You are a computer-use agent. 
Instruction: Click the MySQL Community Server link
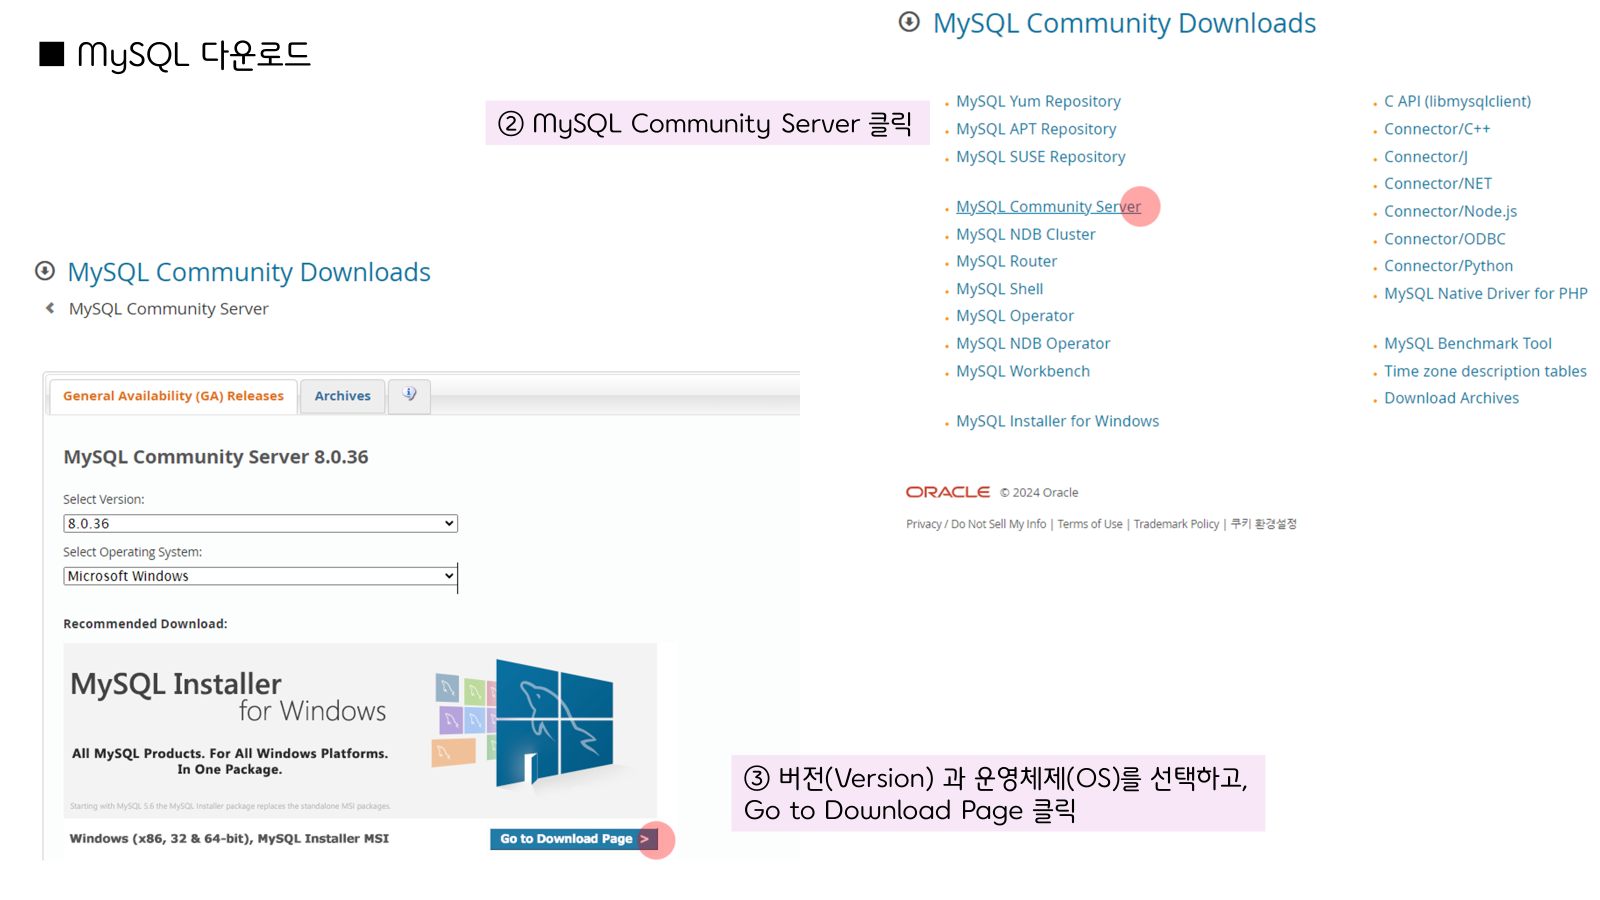coord(1048,206)
